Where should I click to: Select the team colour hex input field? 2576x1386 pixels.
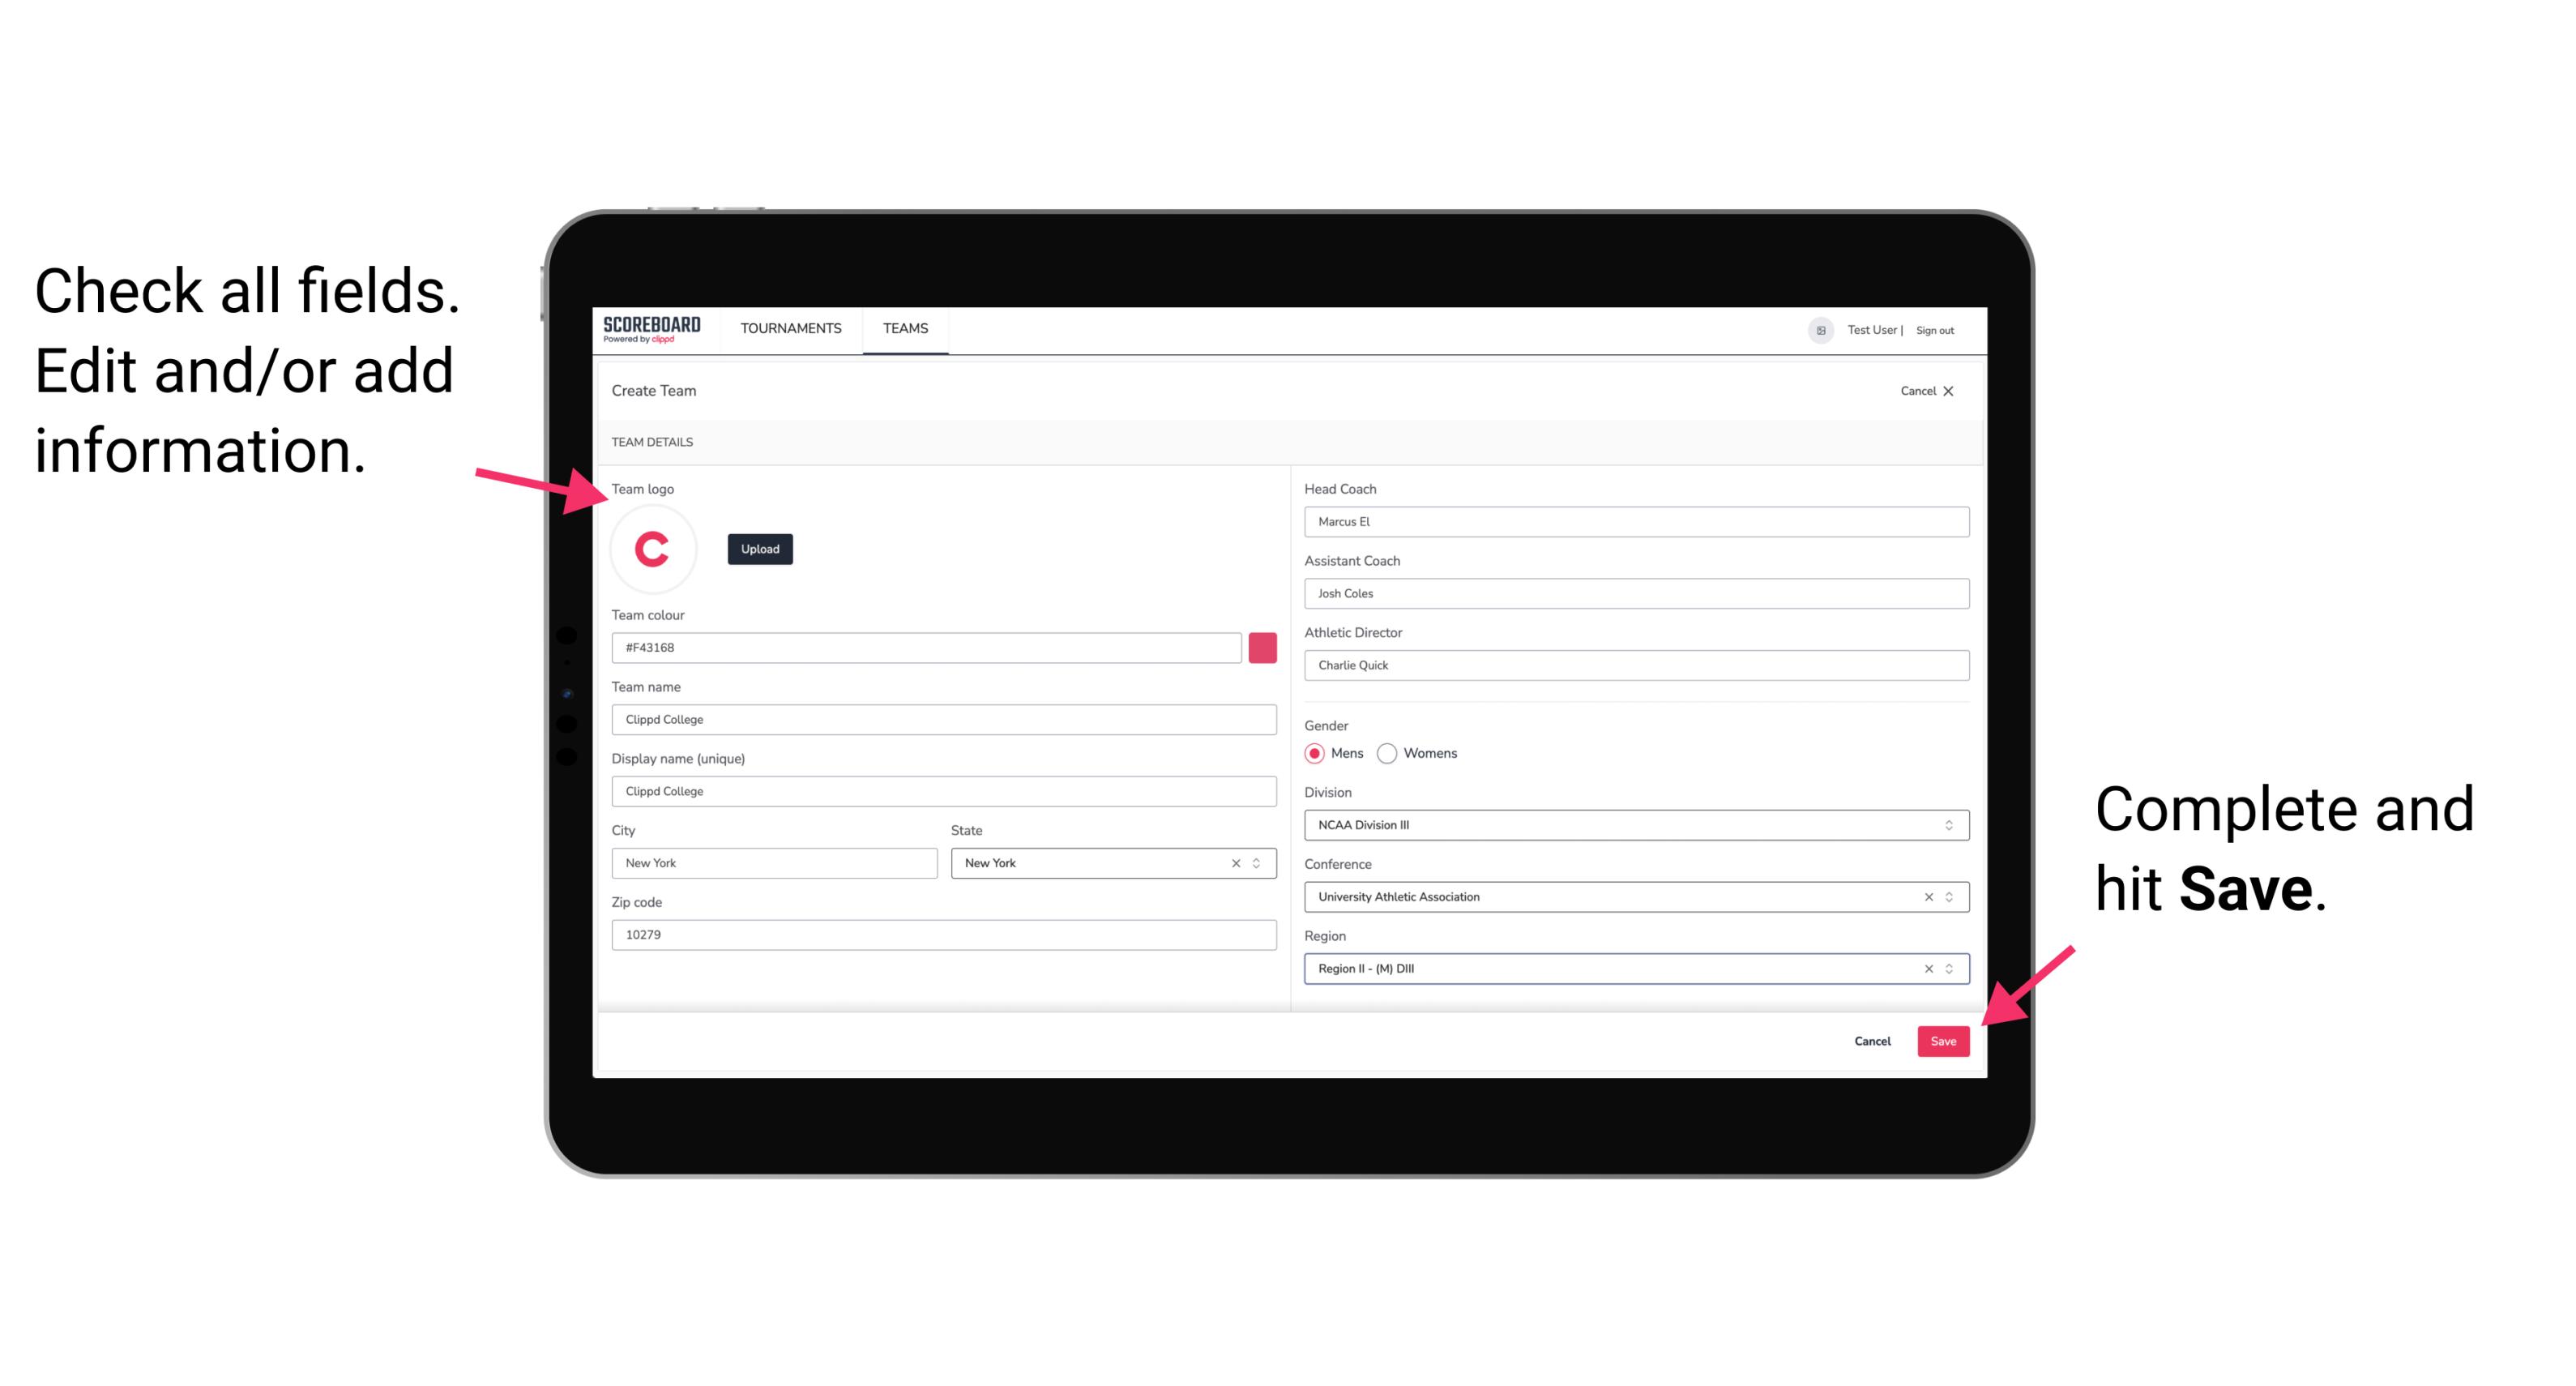coord(929,647)
